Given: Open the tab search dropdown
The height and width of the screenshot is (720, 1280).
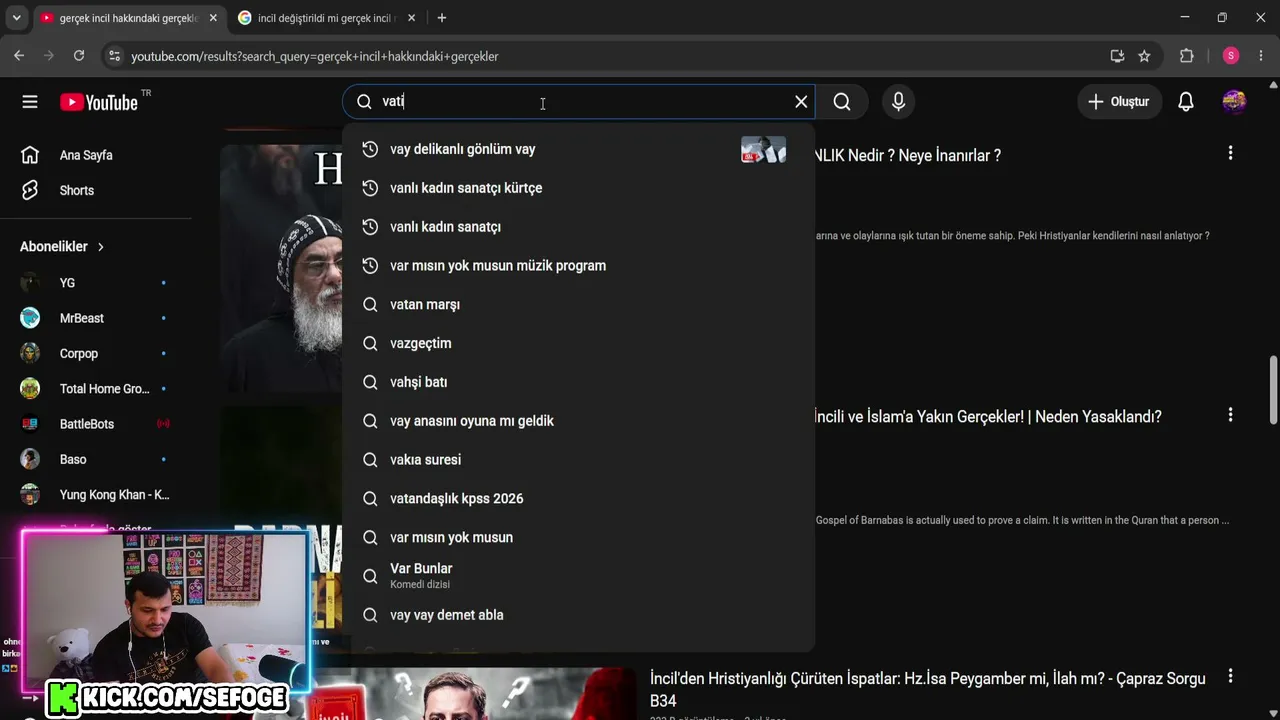Looking at the screenshot, I should (x=16, y=18).
